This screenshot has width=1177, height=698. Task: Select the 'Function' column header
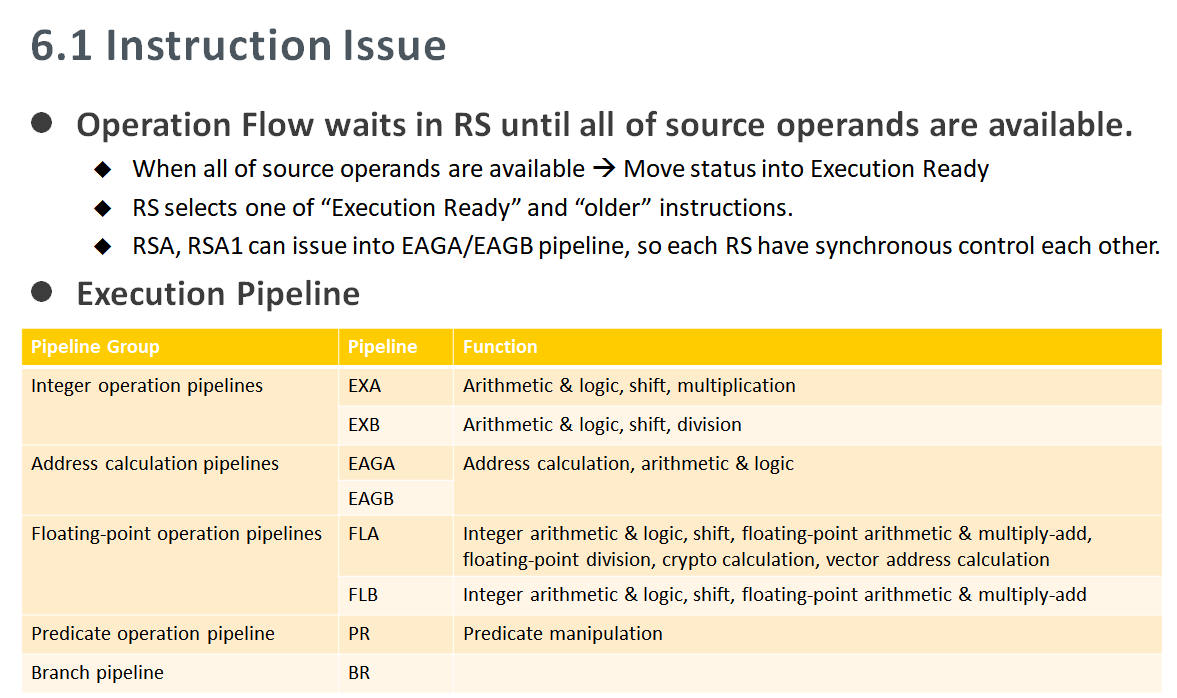[808, 347]
